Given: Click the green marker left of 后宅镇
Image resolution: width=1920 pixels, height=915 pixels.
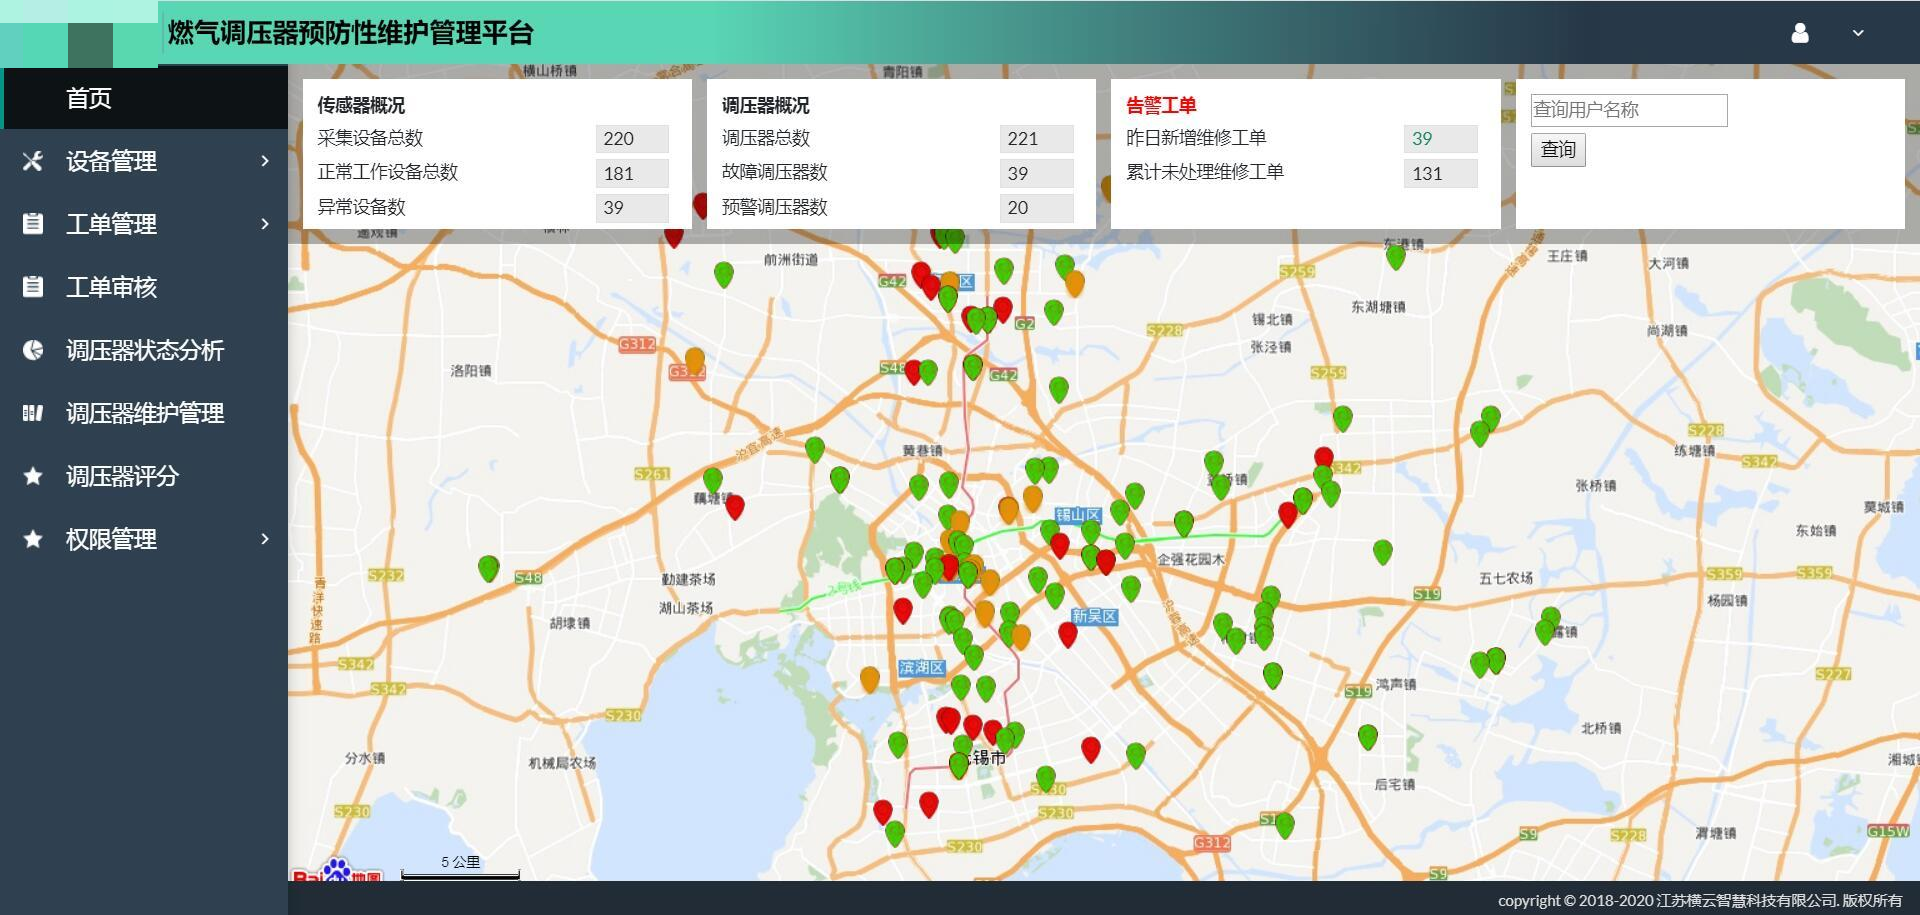Looking at the screenshot, I should (x=1367, y=738).
